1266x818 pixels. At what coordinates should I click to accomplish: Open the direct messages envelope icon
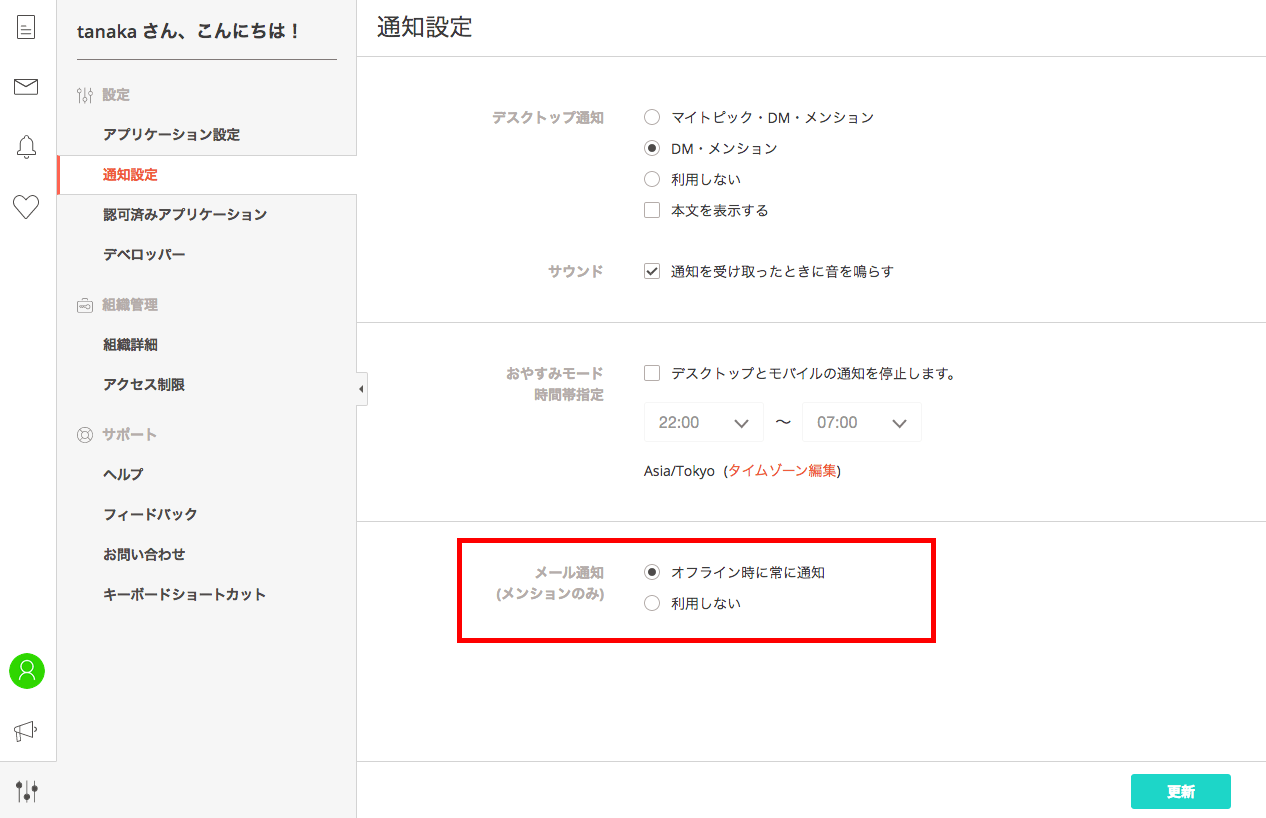(26, 87)
